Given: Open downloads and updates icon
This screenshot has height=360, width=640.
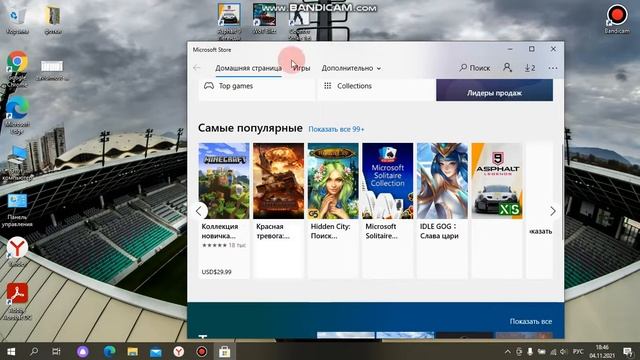Looking at the screenshot, I should (x=530, y=68).
